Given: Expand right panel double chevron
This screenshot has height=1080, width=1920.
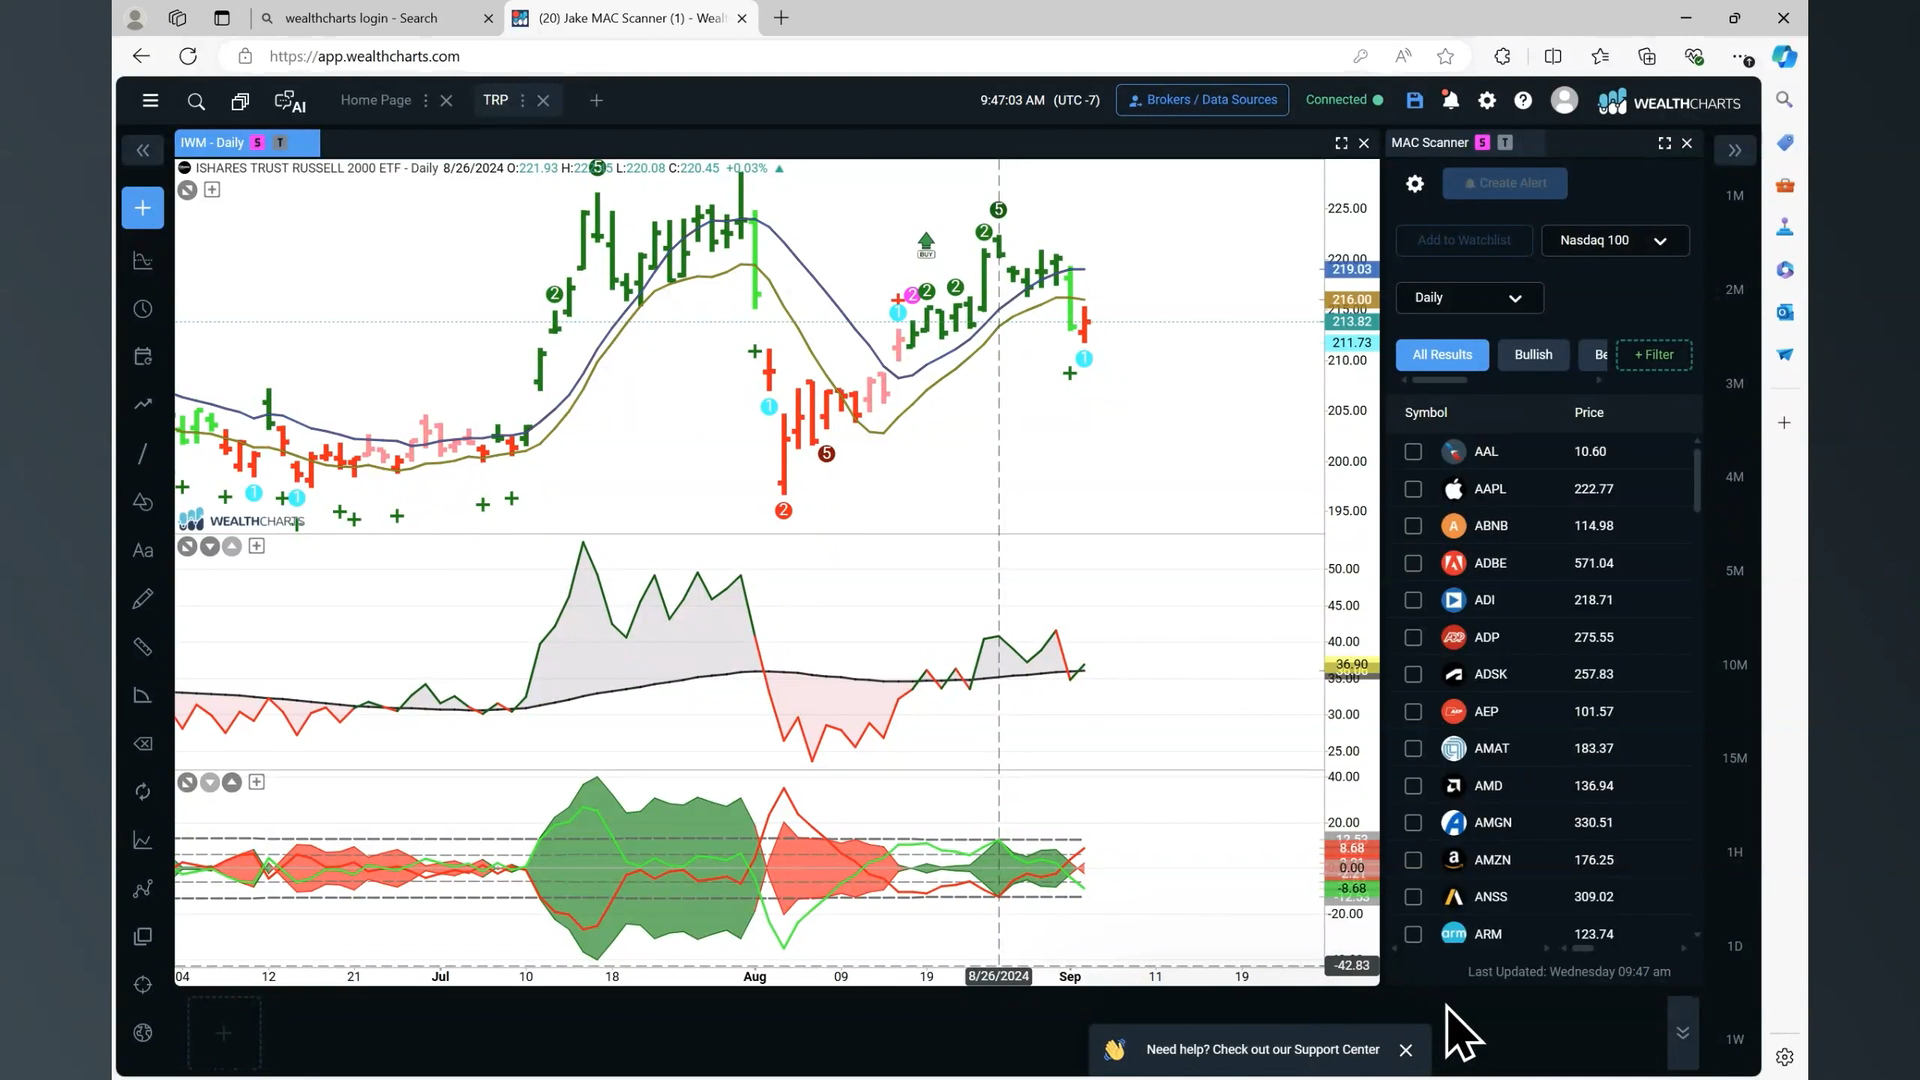Looking at the screenshot, I should pos(1735,150).
